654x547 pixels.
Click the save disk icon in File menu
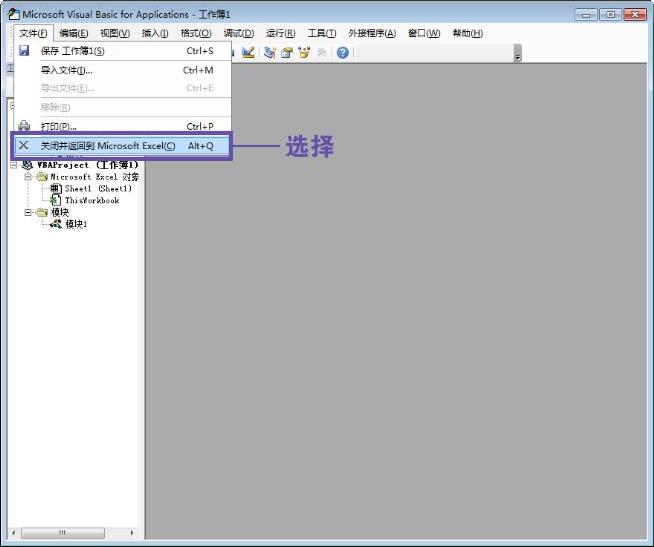tap(24, 50)
